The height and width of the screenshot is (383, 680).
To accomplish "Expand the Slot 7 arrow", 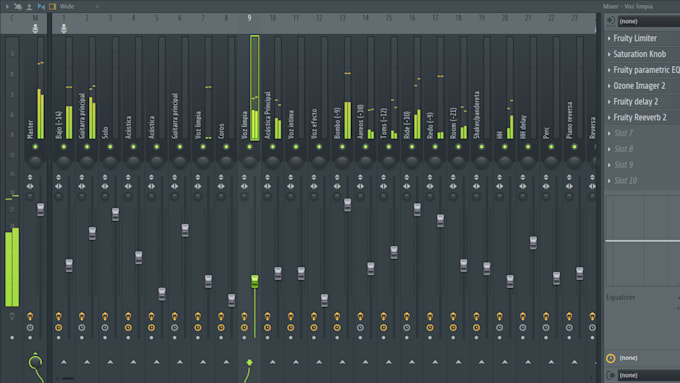I will pyautogui.click(x=609, y=133).
